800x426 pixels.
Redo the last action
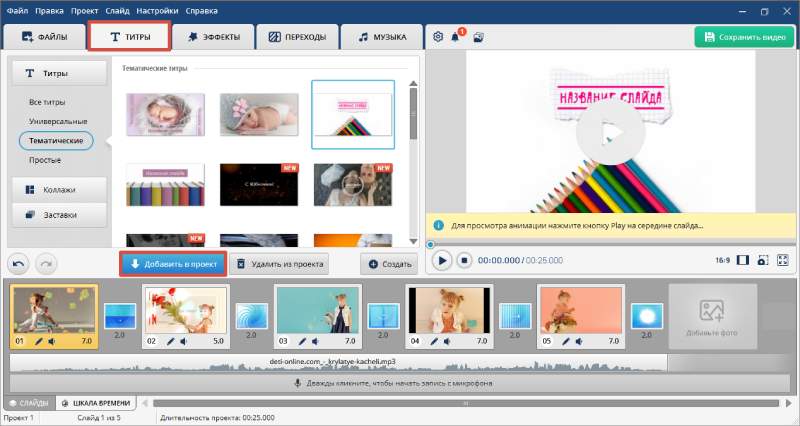pyautogui.click(x=46, y=264)
